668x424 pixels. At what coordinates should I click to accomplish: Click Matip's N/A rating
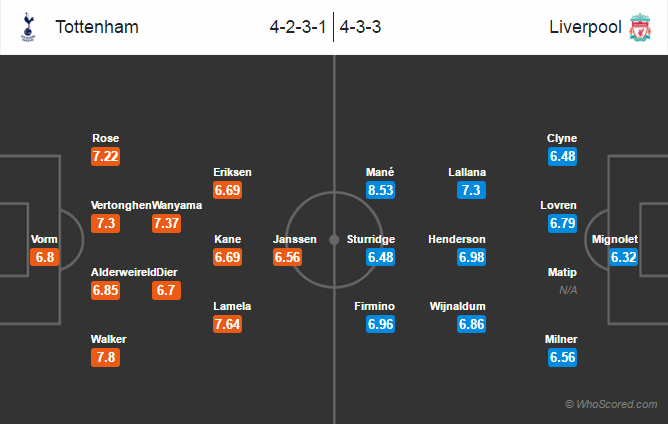(568, 290)
